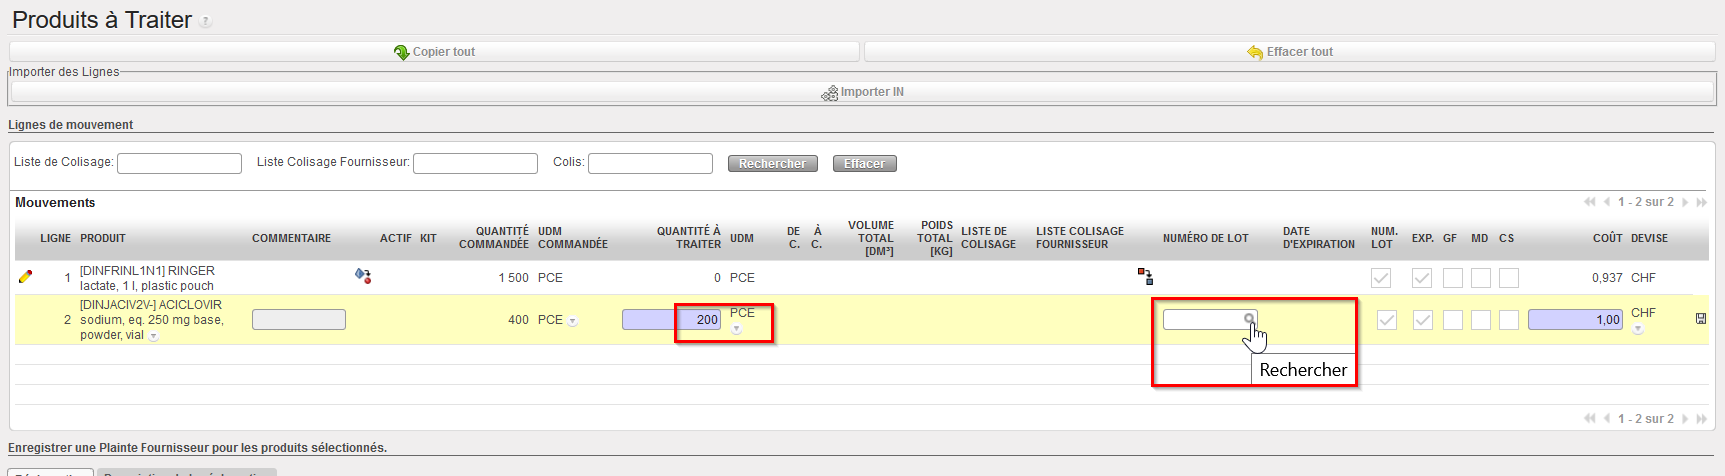1725x476 pixels.
Task: Go to previous page in top pager
Action: tap(1607, 202)
